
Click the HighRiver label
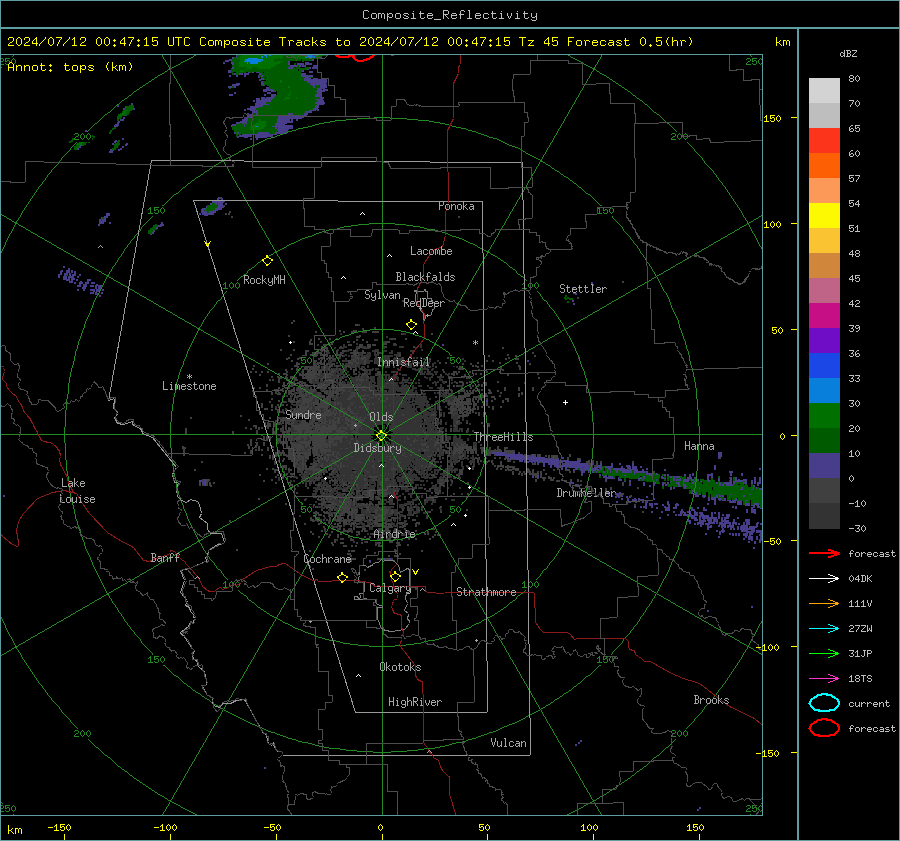(x=415, y=702)
